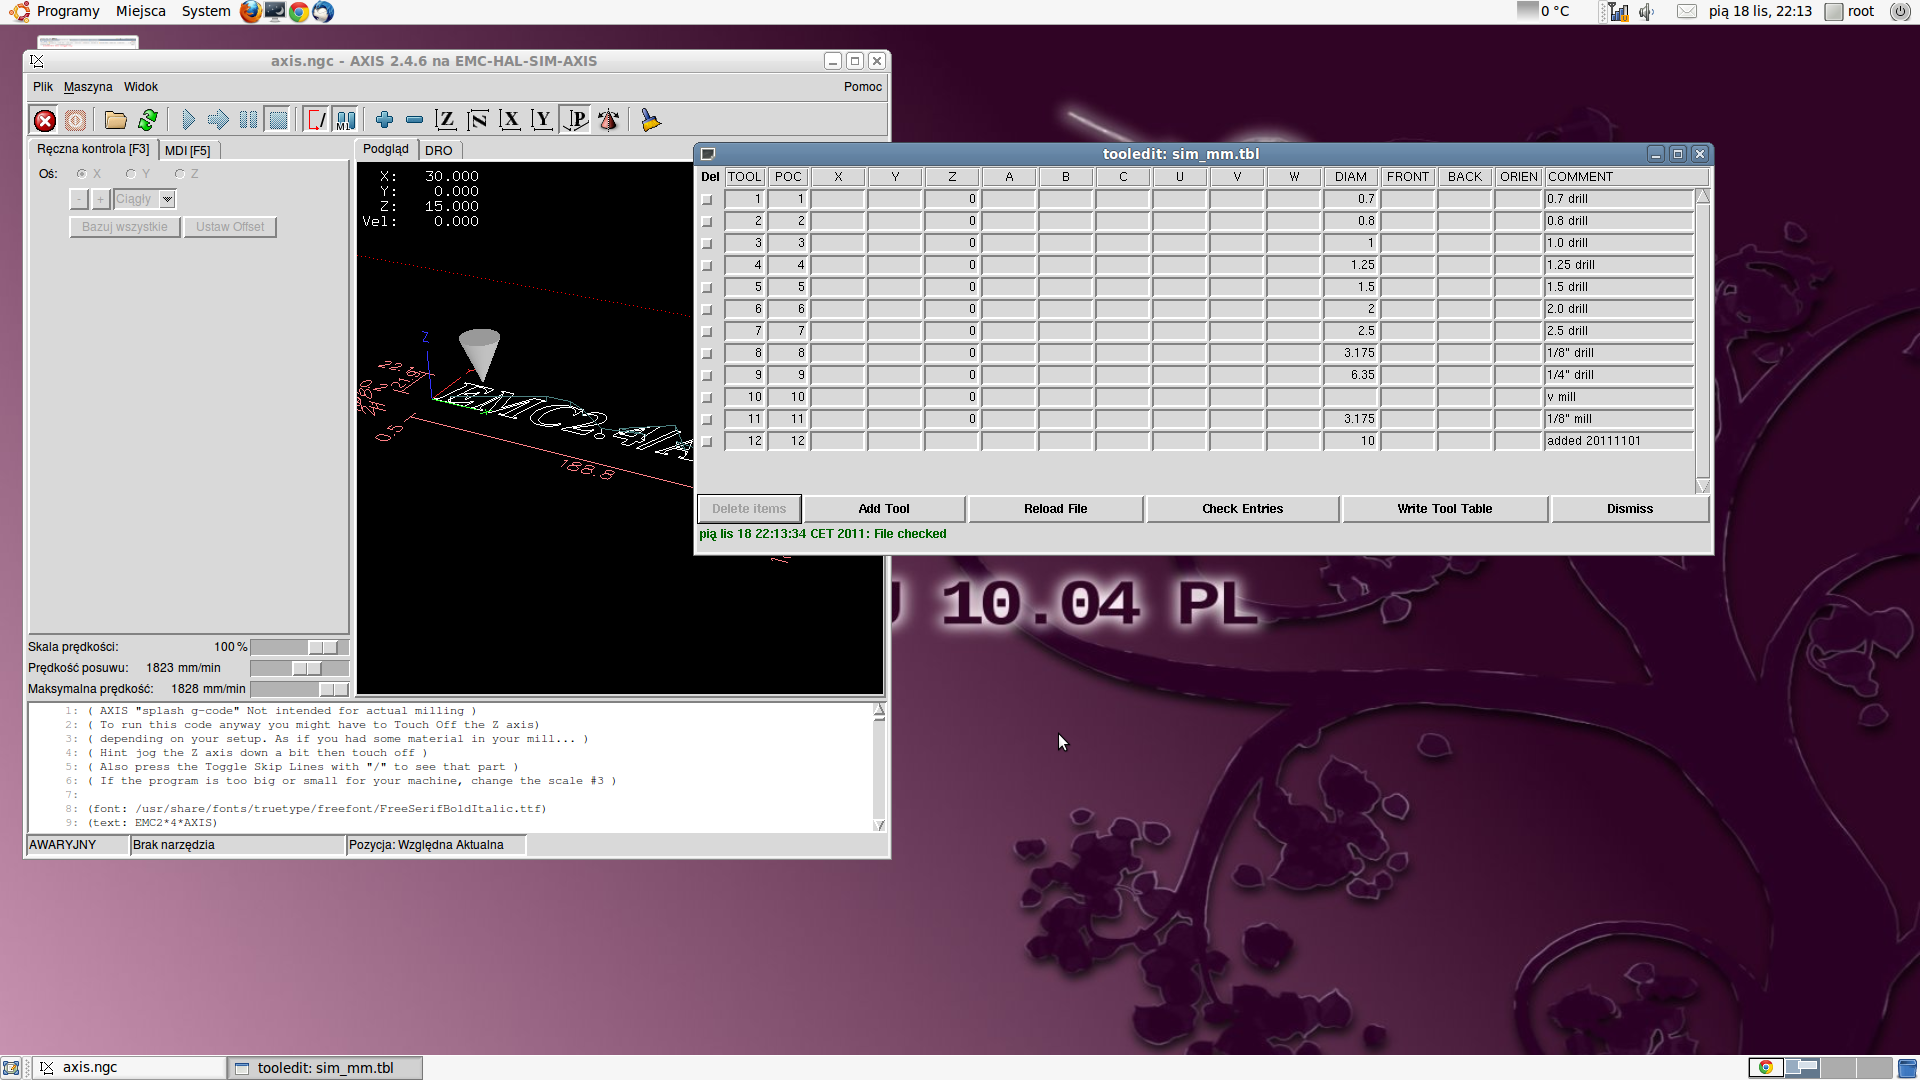Click the jog minus button
1920x1080 pixels.
79,199
